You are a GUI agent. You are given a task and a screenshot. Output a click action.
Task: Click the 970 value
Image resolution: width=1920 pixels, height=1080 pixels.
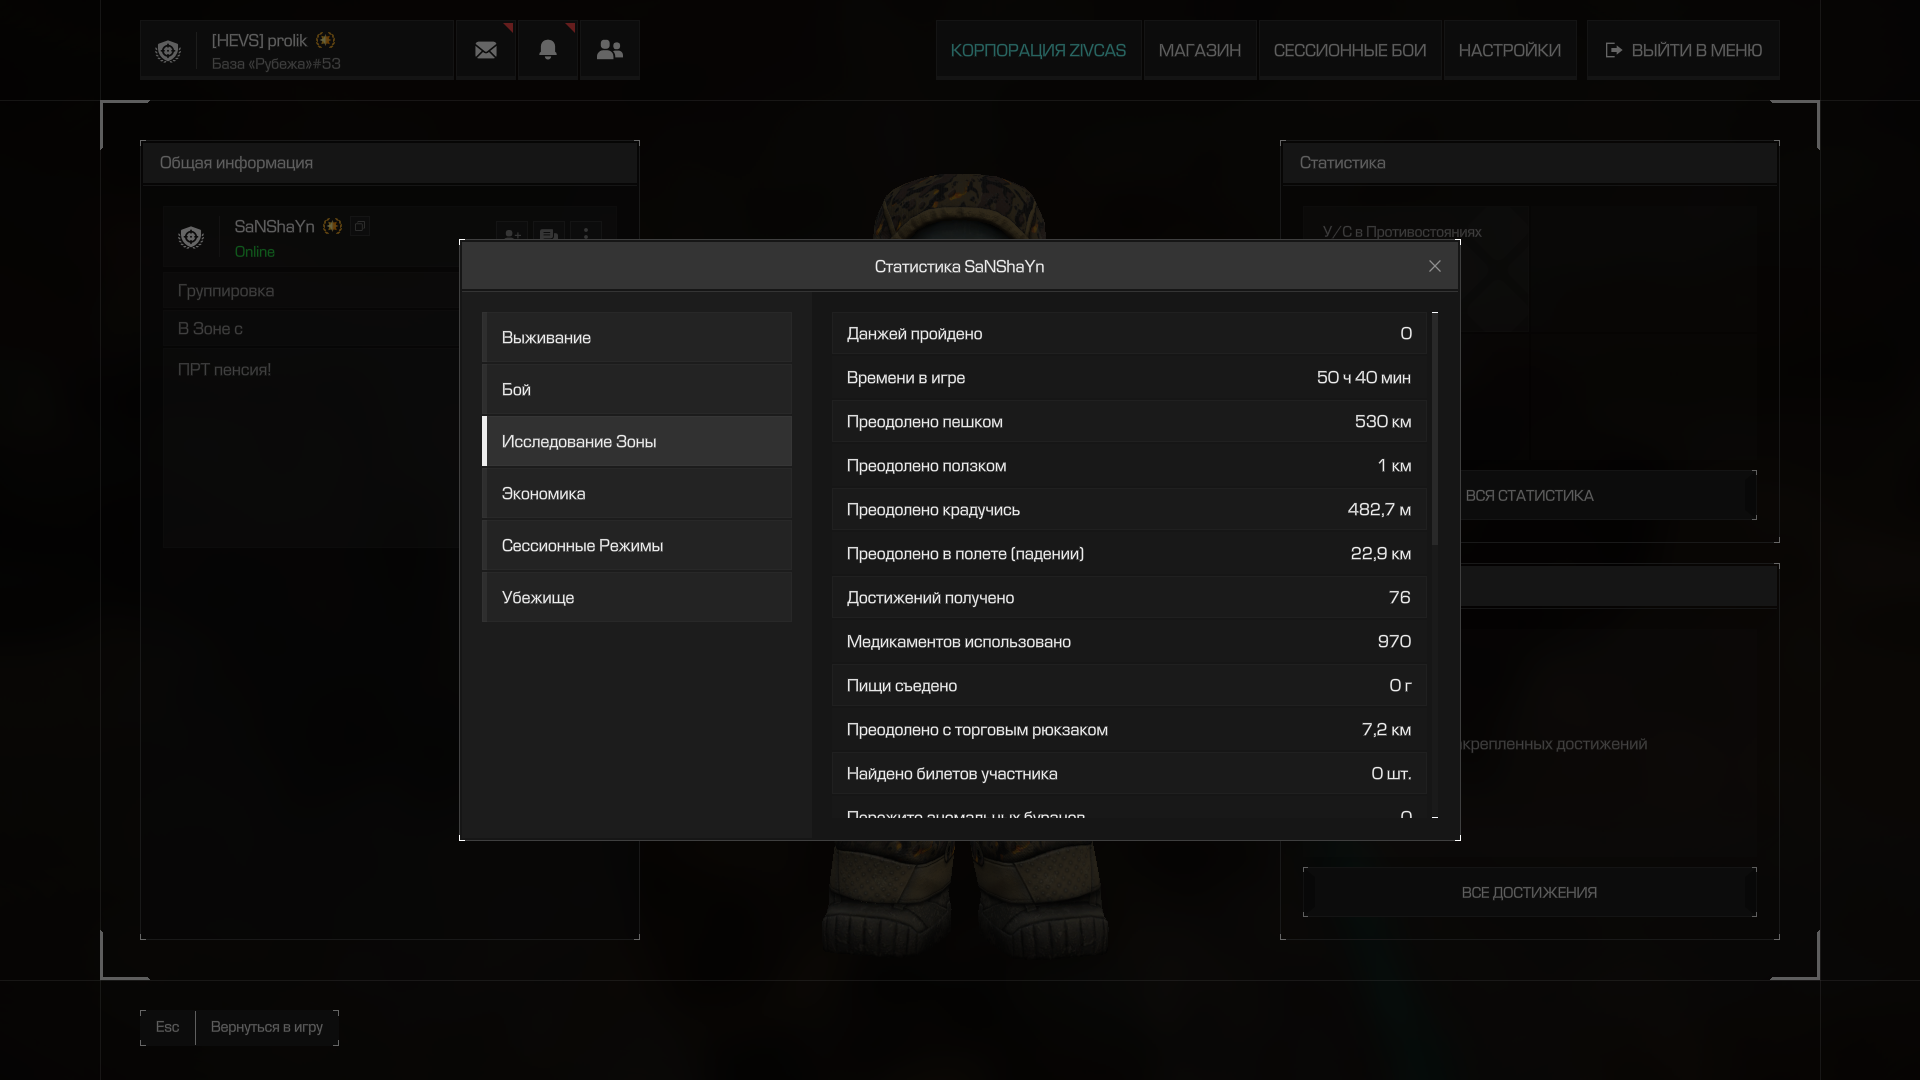[1394, 642]
